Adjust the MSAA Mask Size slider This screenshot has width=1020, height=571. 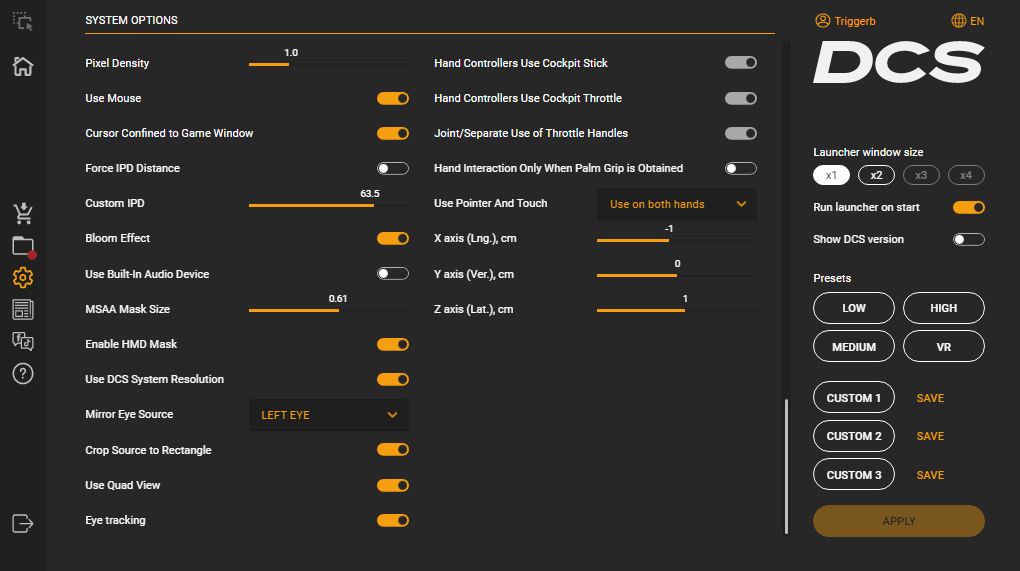329,311
